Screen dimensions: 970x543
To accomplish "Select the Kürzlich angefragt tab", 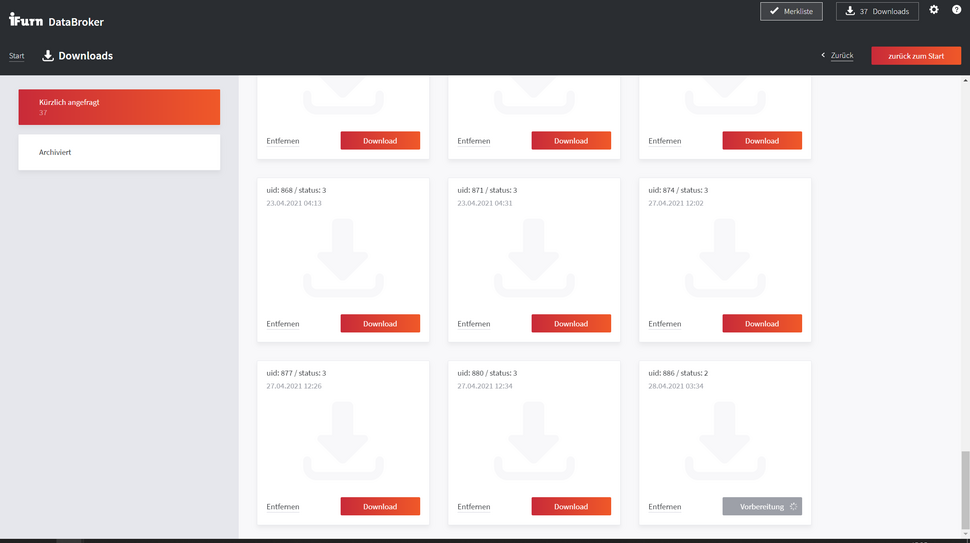I will click(119, 107).
